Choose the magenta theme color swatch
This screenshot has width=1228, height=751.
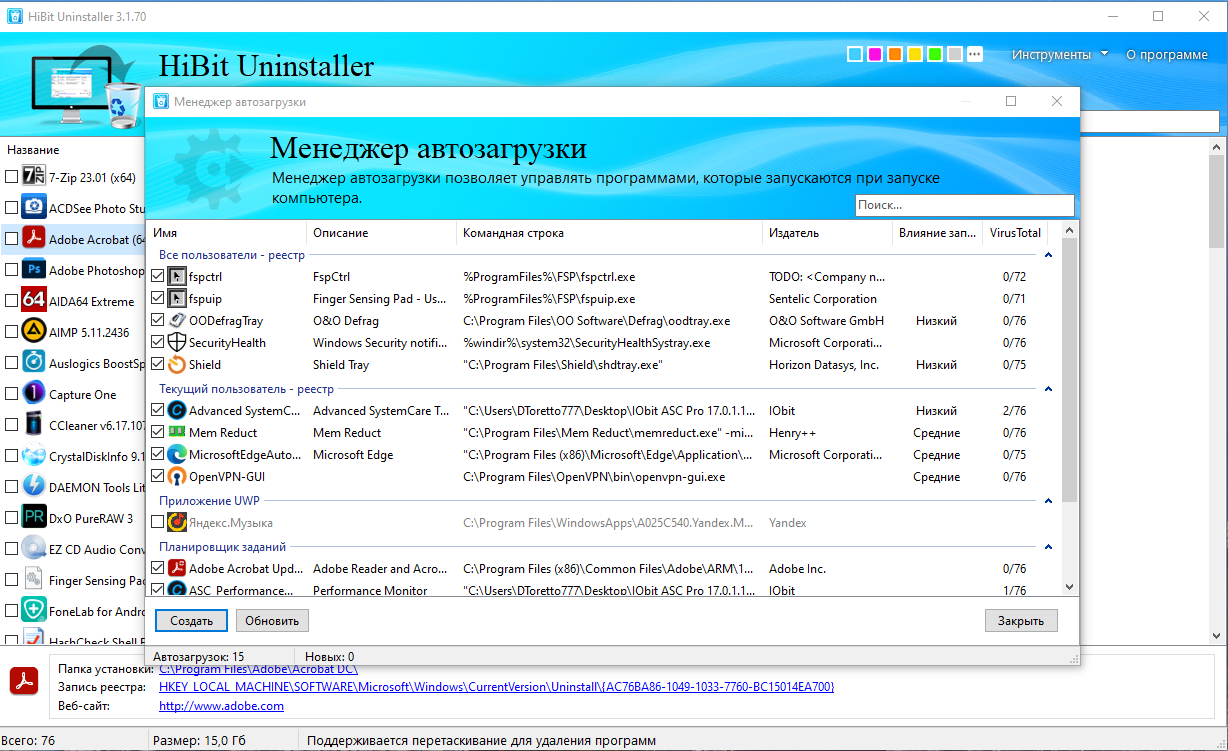click(x=875, y=54)
